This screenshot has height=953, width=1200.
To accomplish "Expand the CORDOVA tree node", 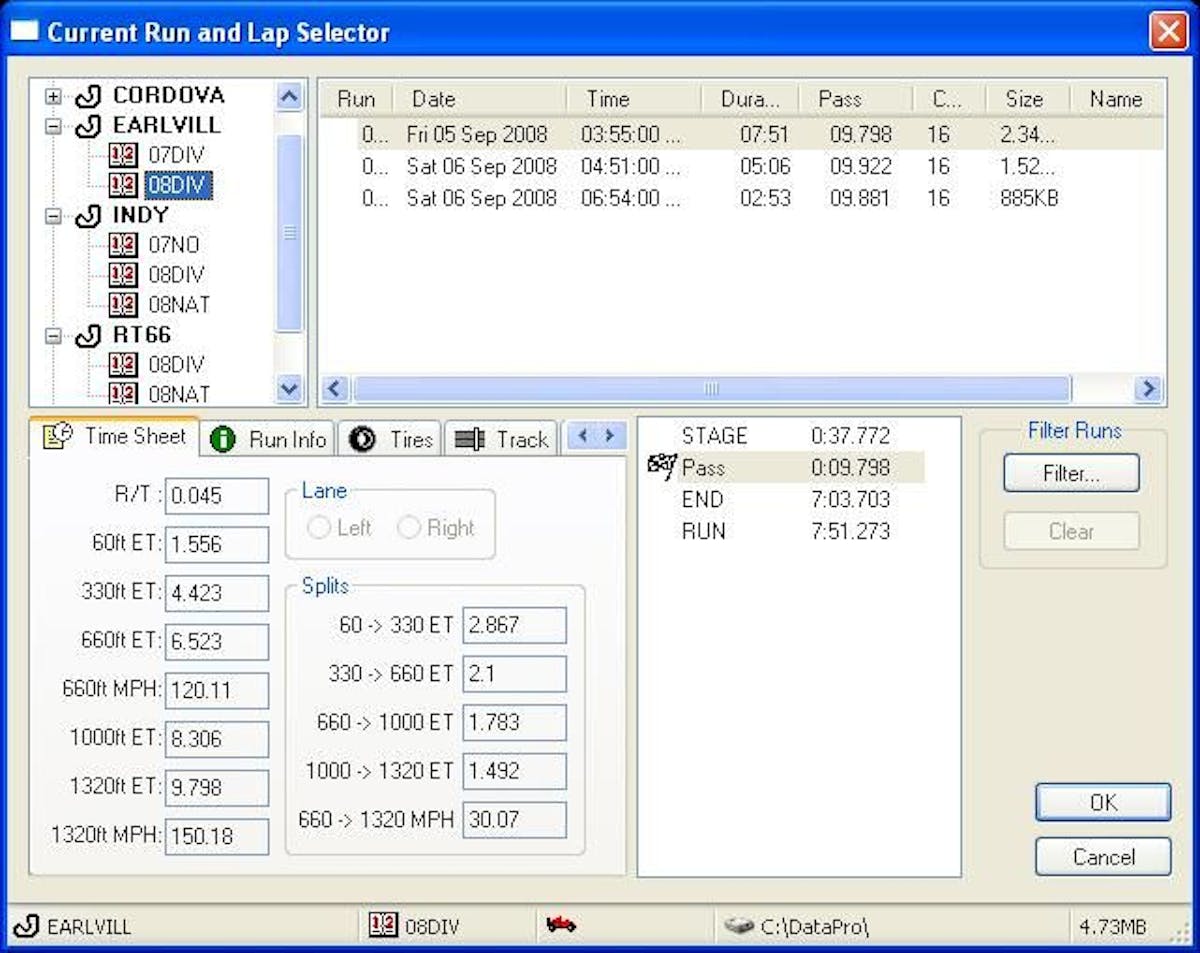I will [53, 97].
